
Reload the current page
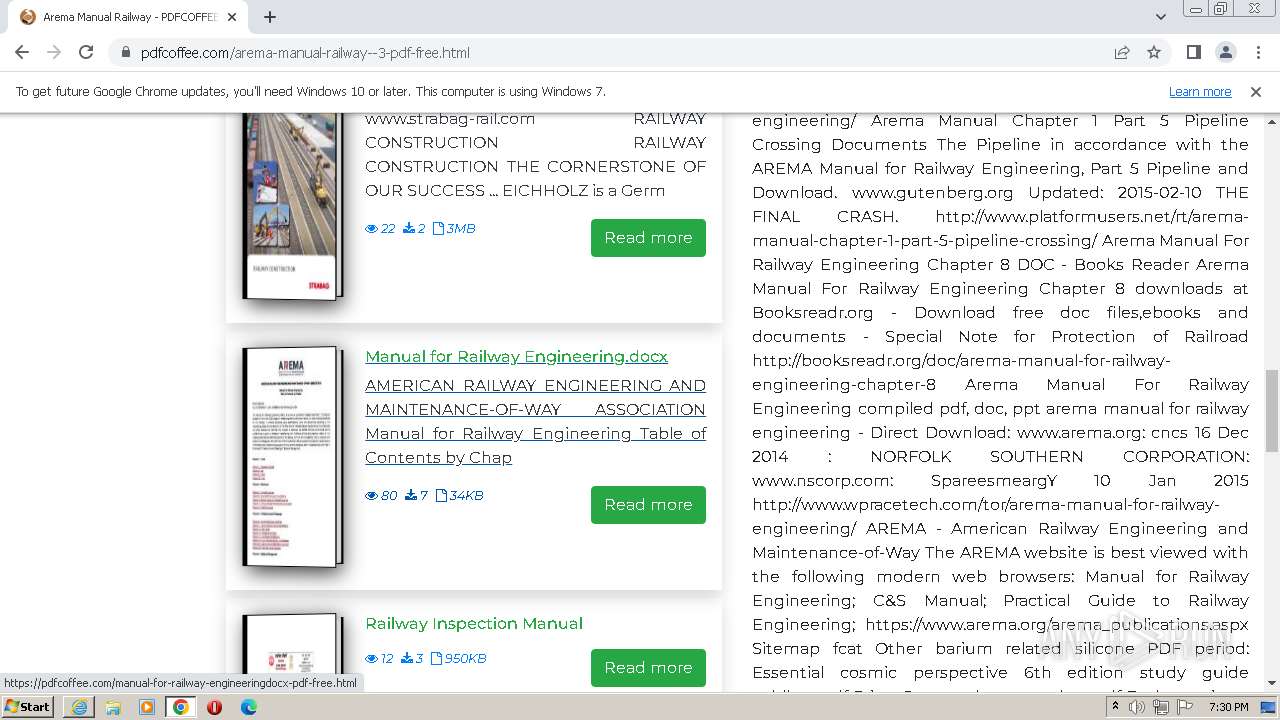(x=86, y=52)
